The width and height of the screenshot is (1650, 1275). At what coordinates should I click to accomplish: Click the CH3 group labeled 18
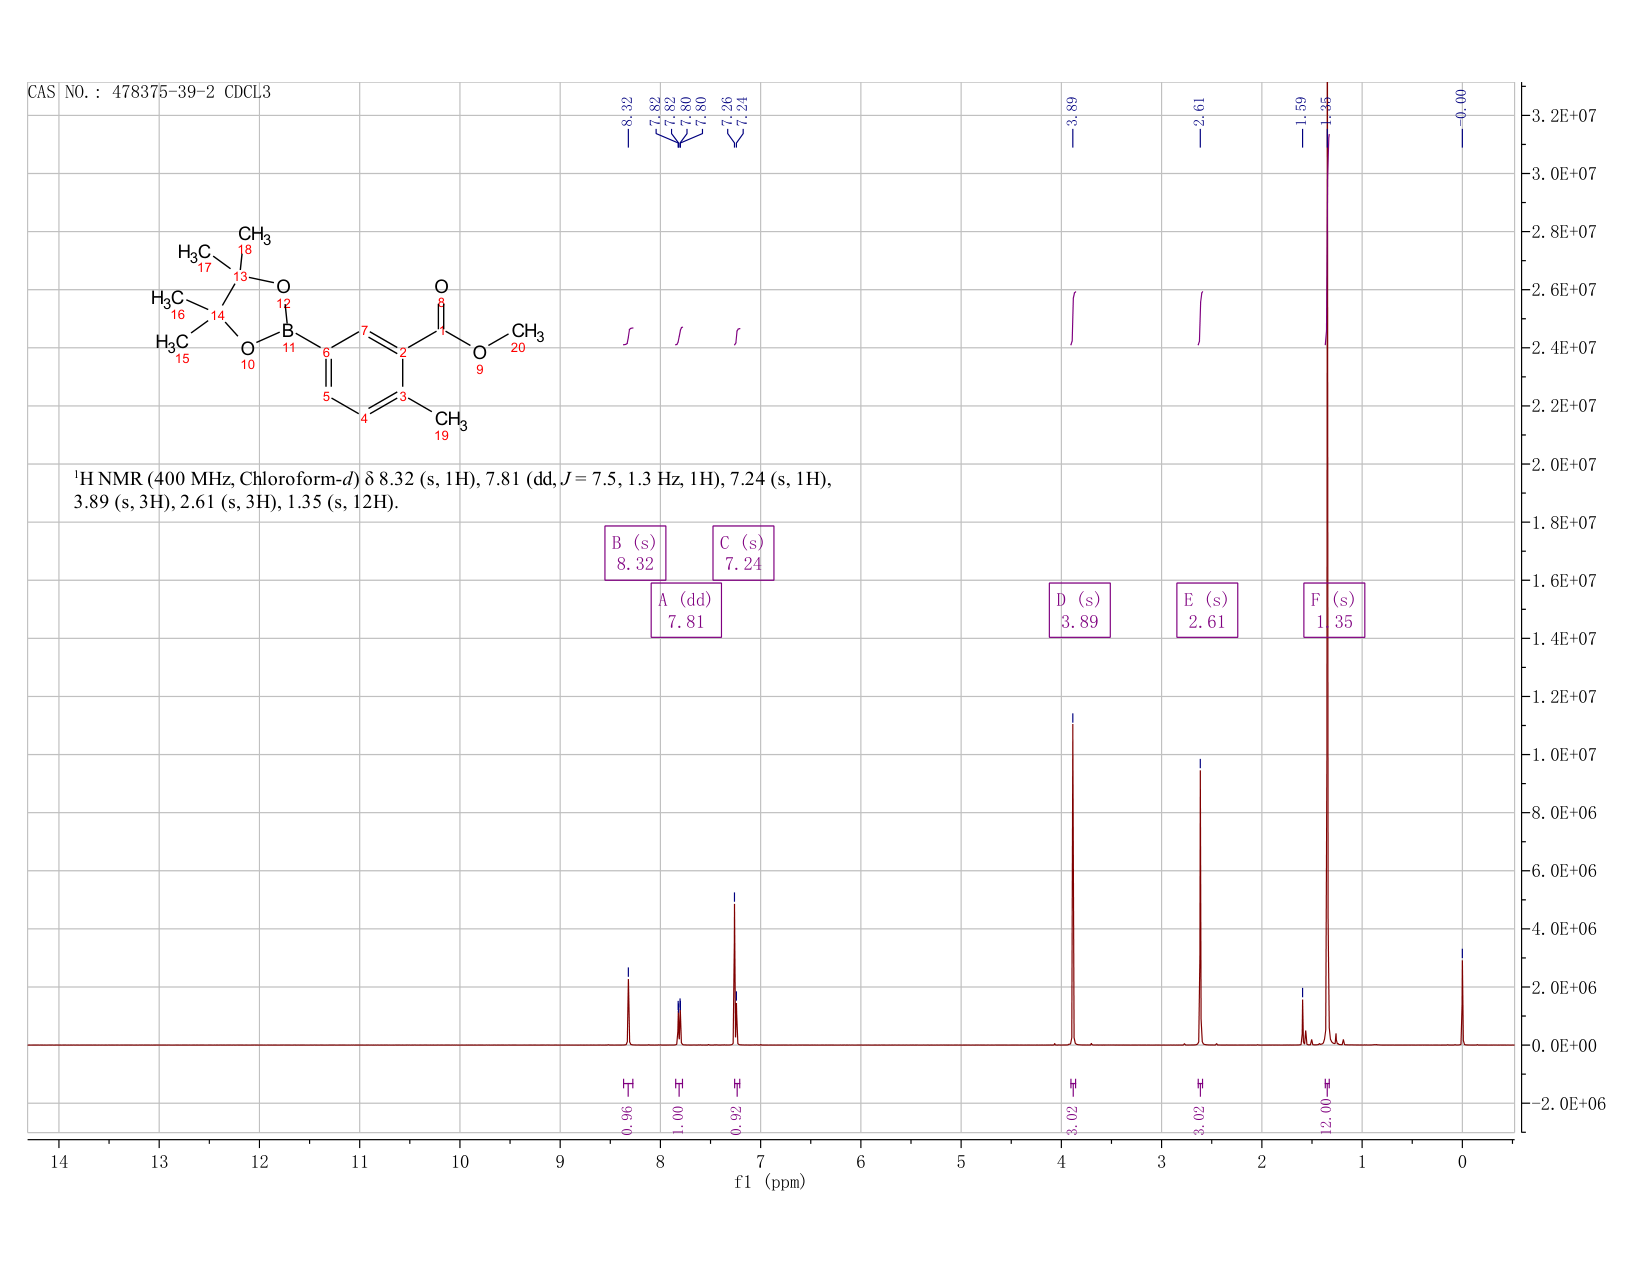pos(254,237)
